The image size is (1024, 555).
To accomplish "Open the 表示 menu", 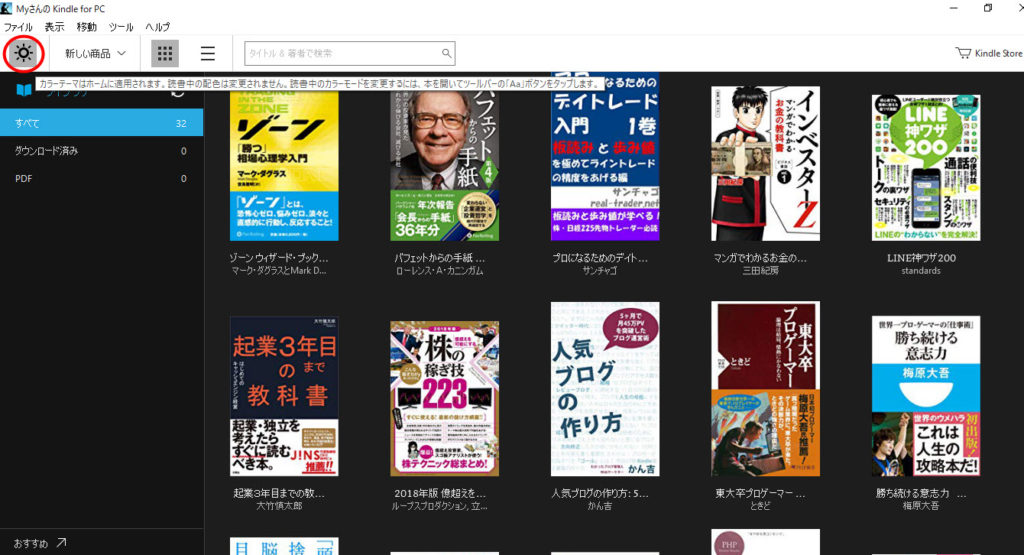I will (54, 27).
